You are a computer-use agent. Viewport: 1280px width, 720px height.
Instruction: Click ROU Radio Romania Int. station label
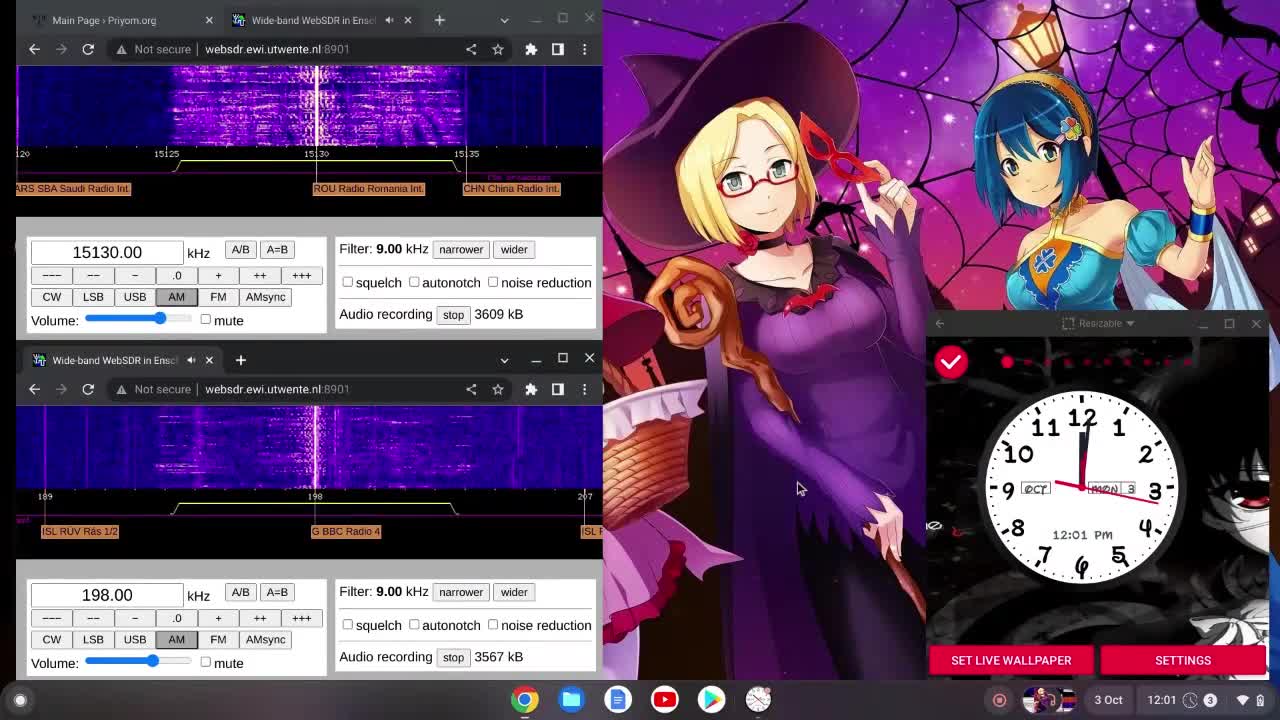pos(369,189)
